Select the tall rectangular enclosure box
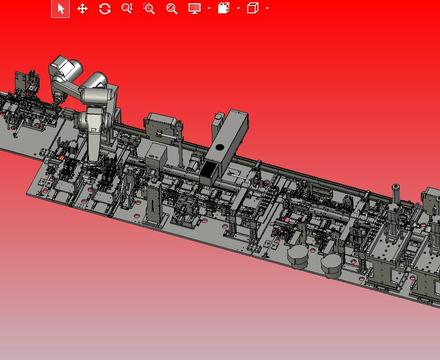The width and height of the screenshot is (440, 360). coord(227,145)
